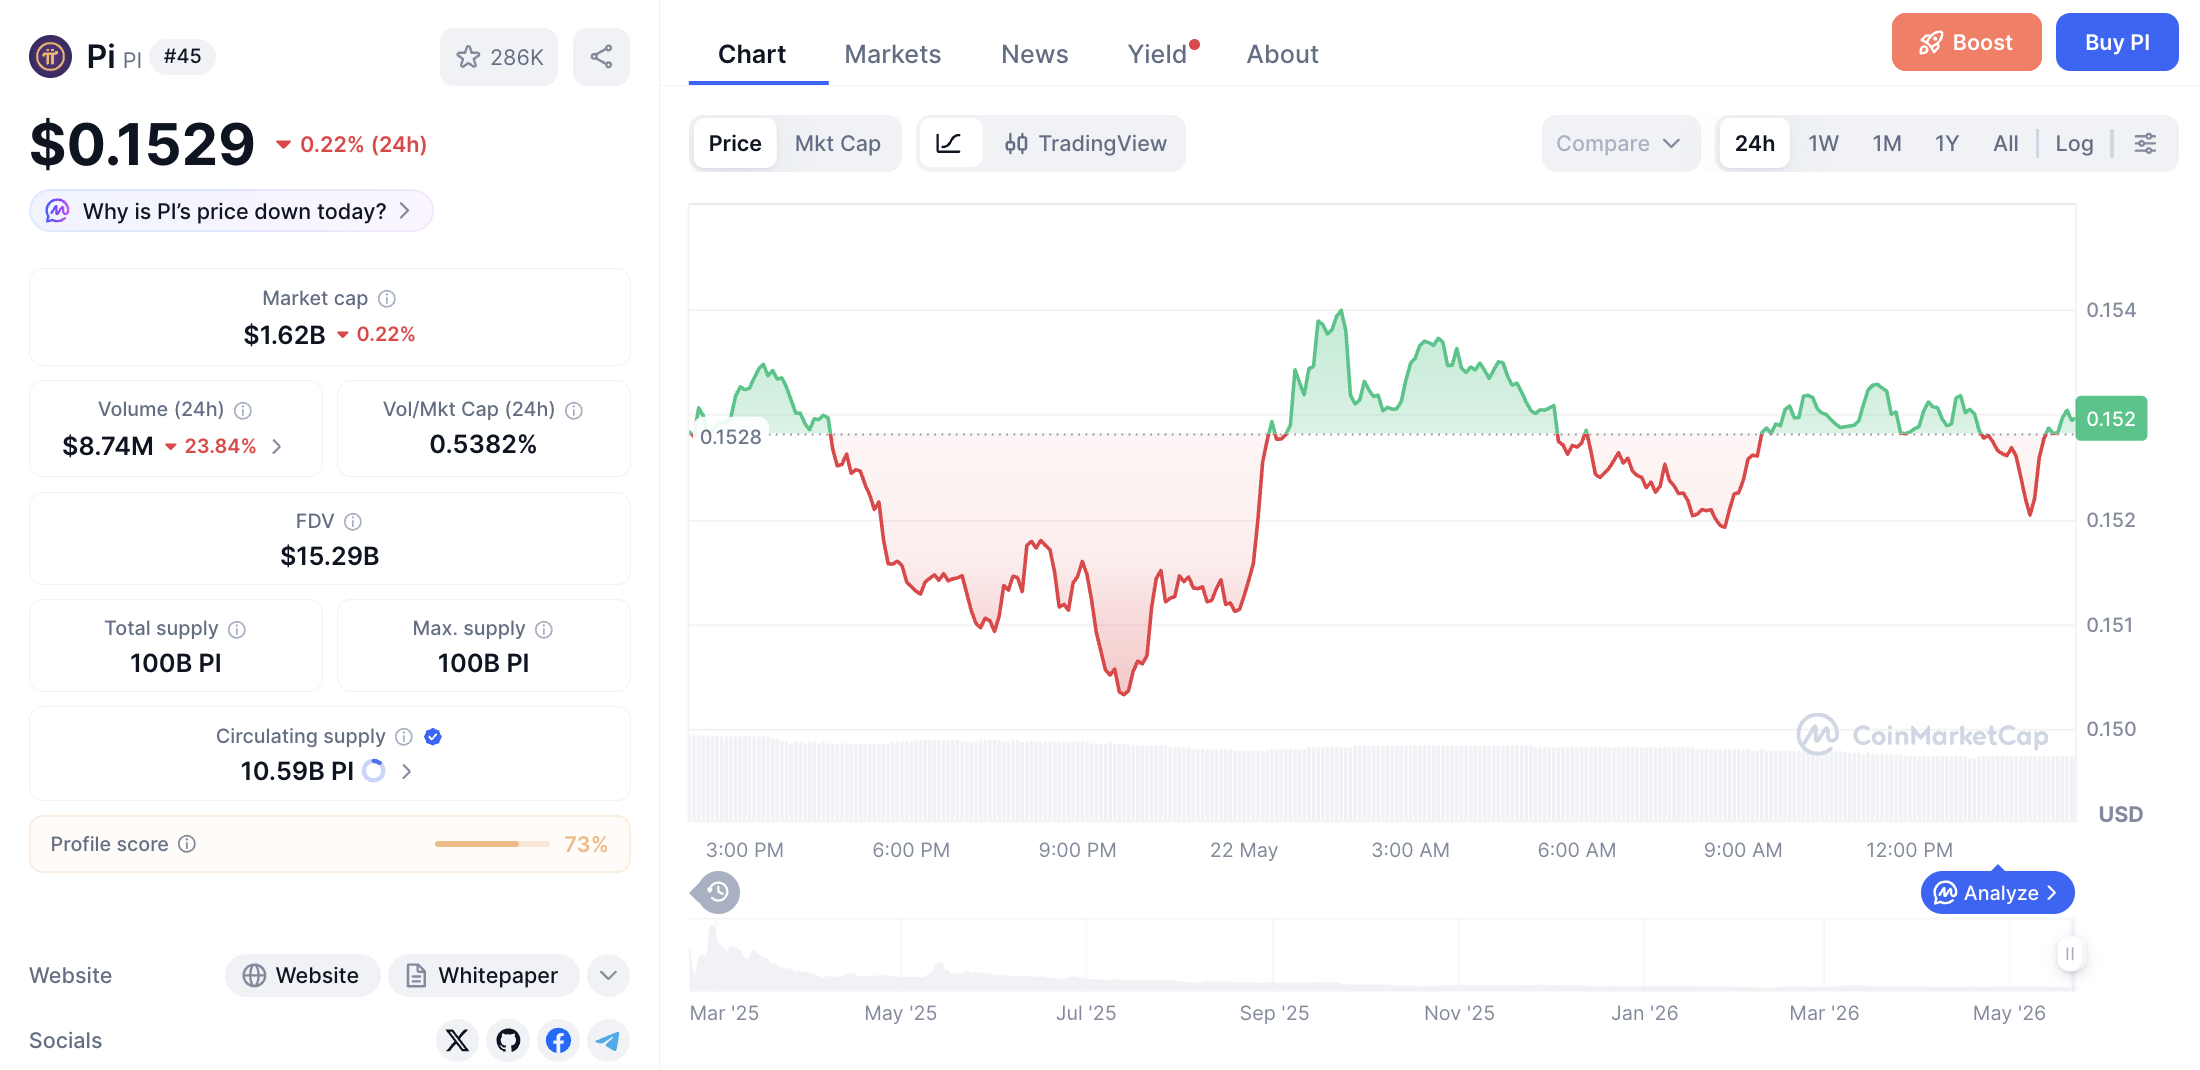This screenshot has width=2200, height=1070.
Task: Switch to TradingView chart
Action: click(x=1085, y=144)
